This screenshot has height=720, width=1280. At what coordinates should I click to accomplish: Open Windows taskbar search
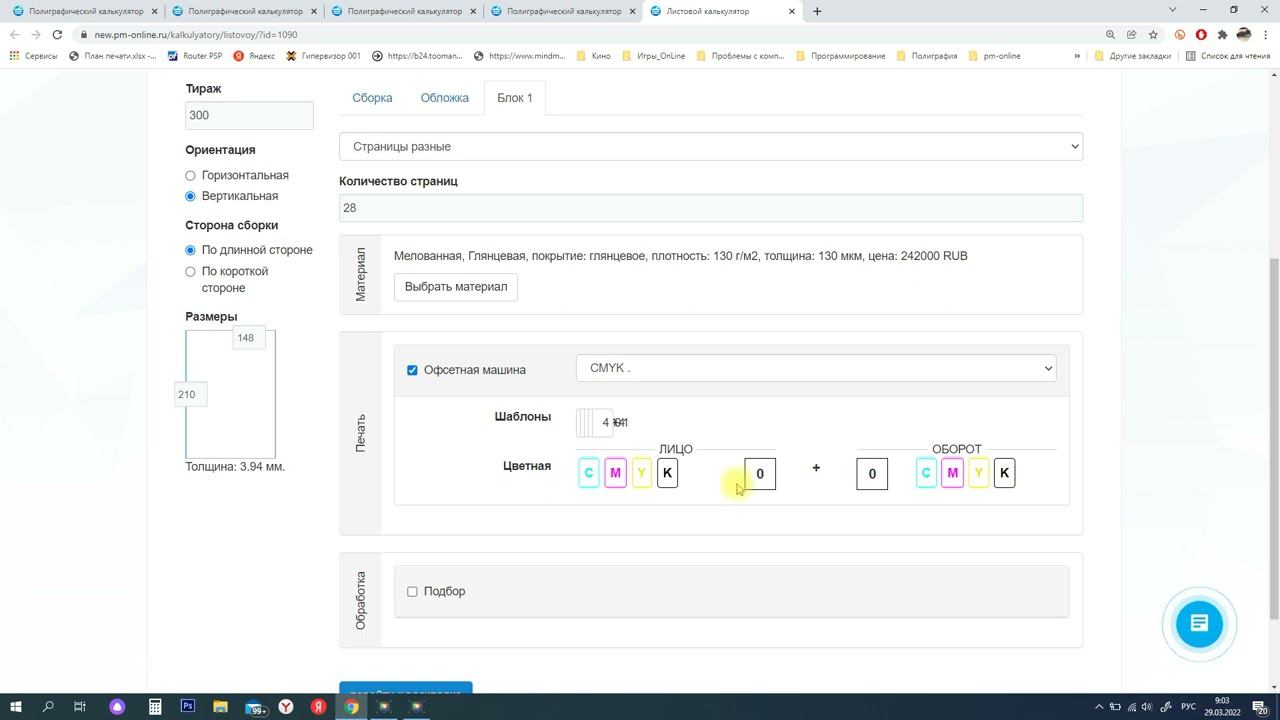tap(47, 707)
